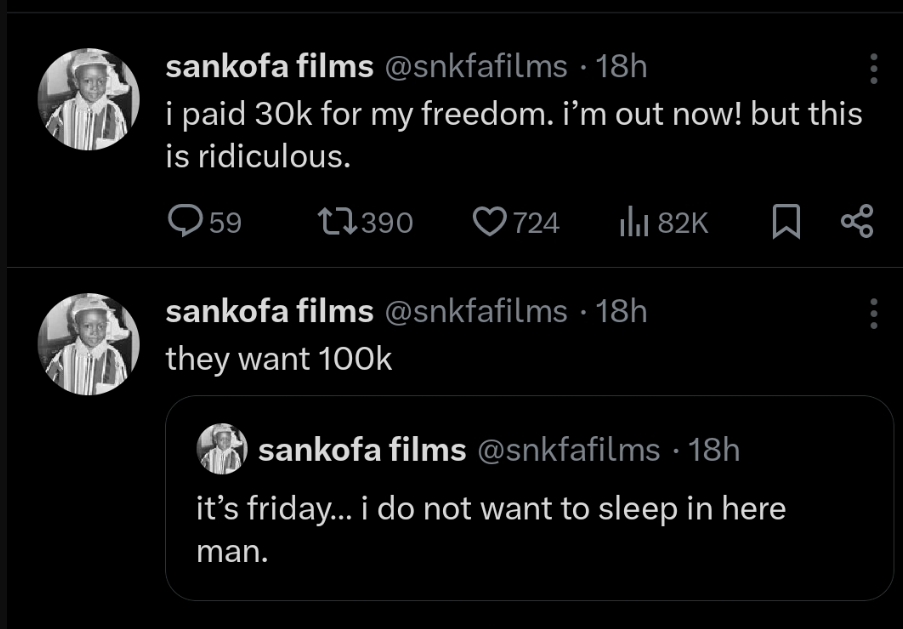Image resolution: width=903 pixels, height=629 pixels.
Task: Click the share icon on first tweet
Action: tap(856, 222)
